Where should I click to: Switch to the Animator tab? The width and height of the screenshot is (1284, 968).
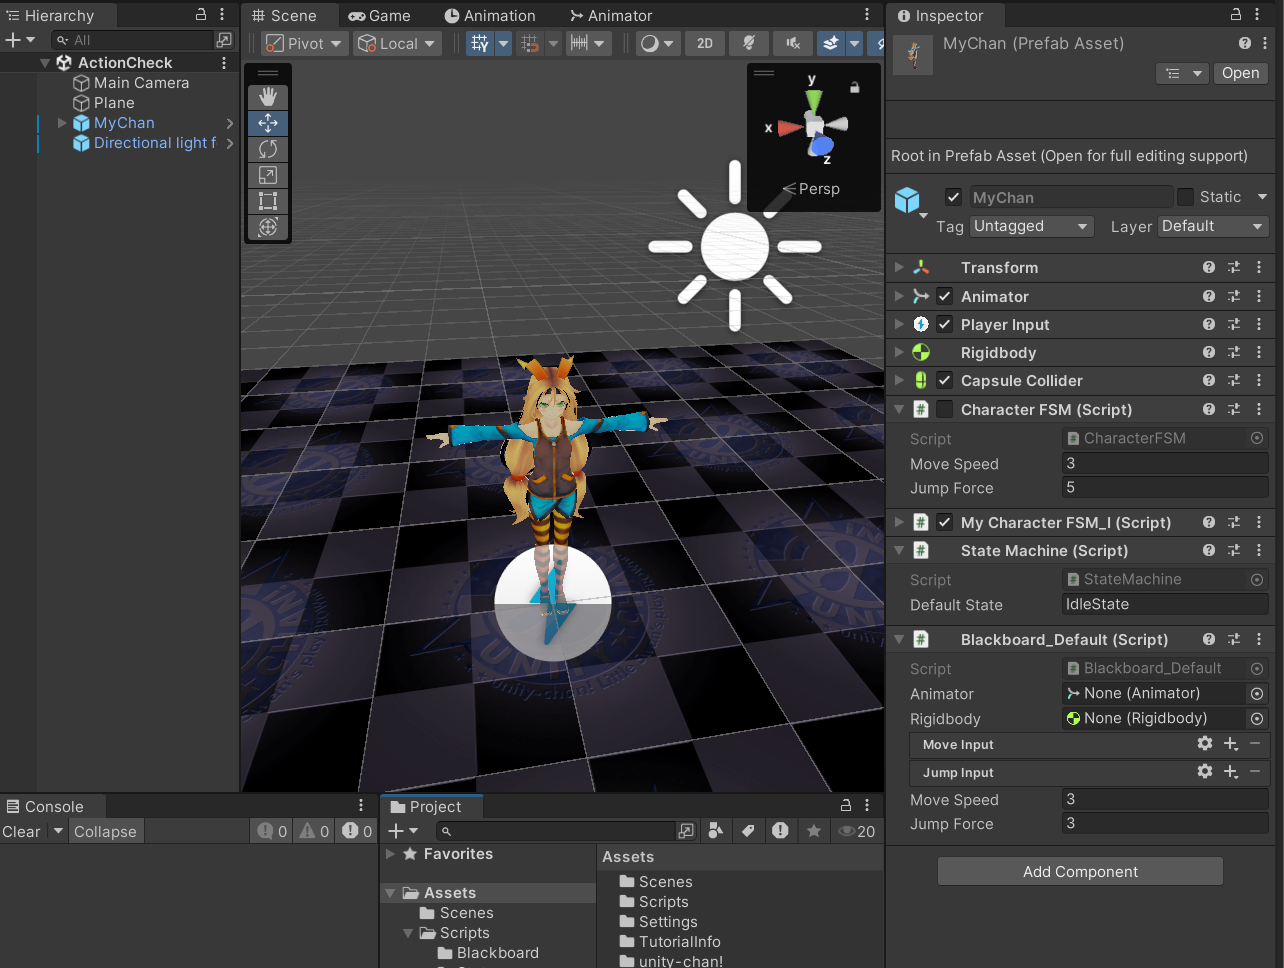(x=611, y=15)
